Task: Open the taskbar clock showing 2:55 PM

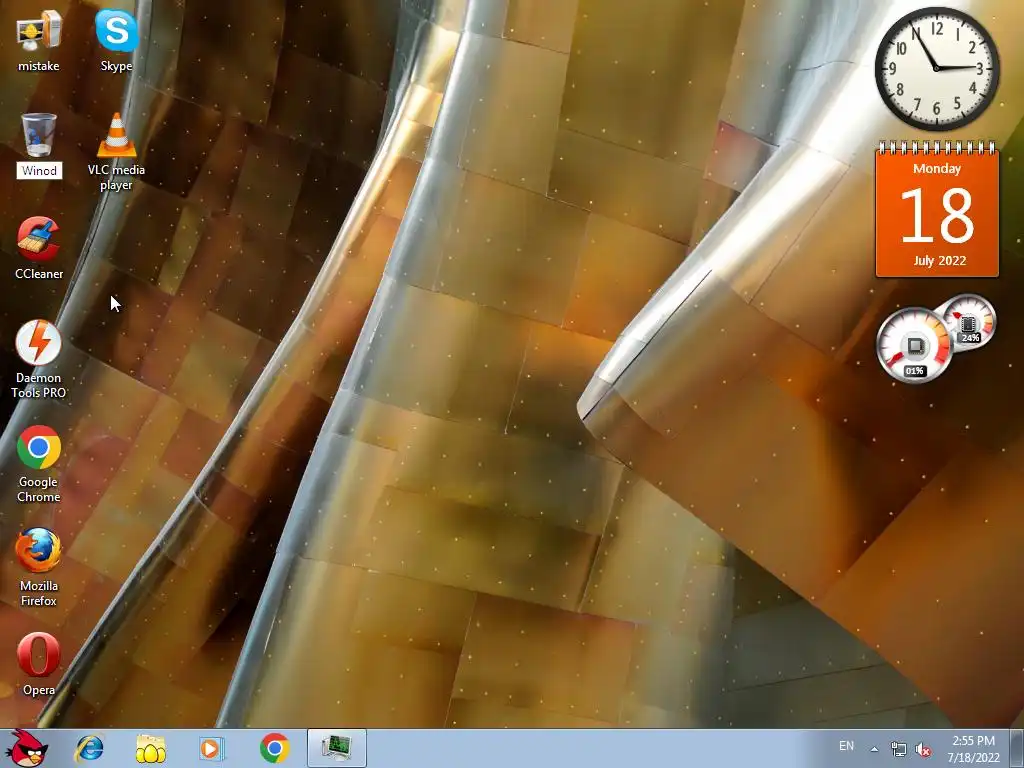Action: pos(973,749)
